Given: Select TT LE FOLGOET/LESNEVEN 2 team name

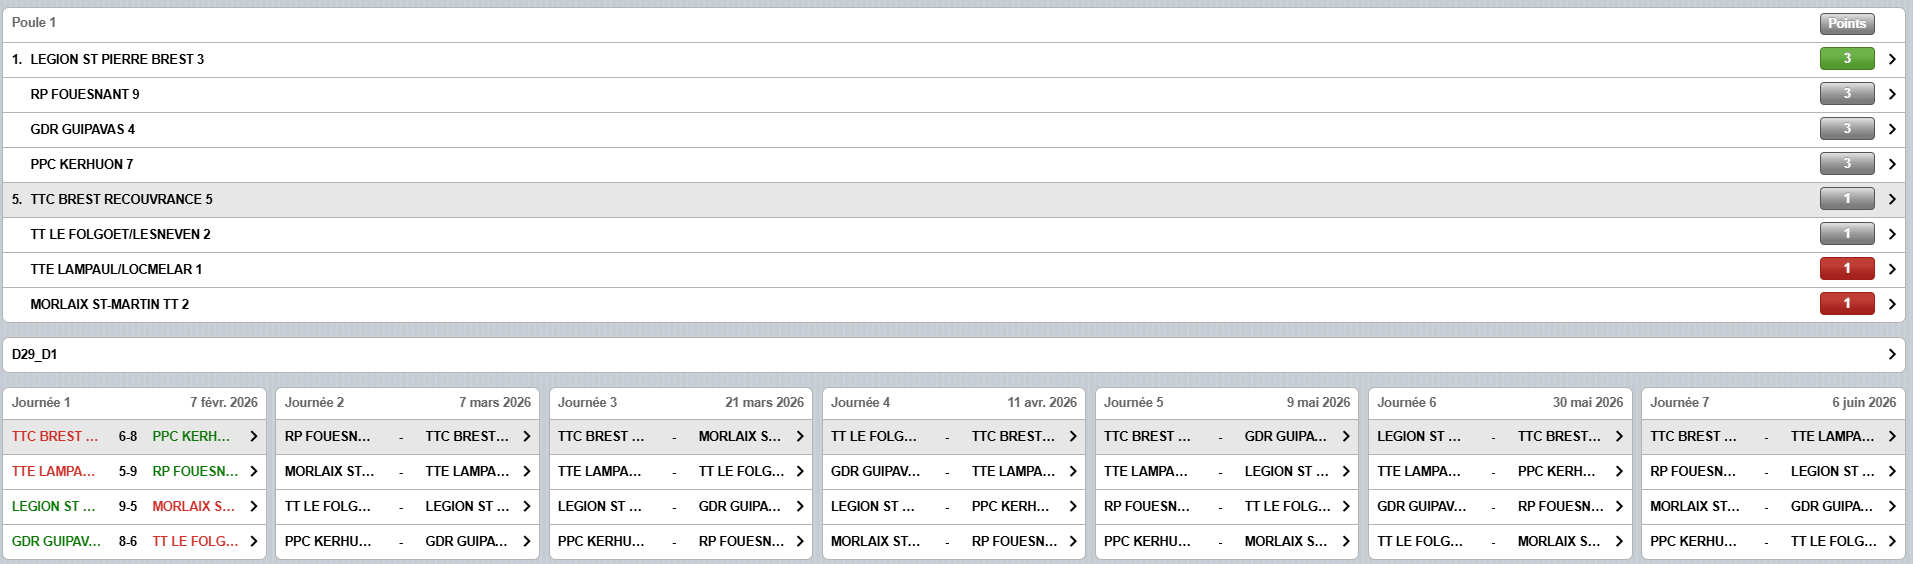Looking at the screenshot, I should coord(120,234).
